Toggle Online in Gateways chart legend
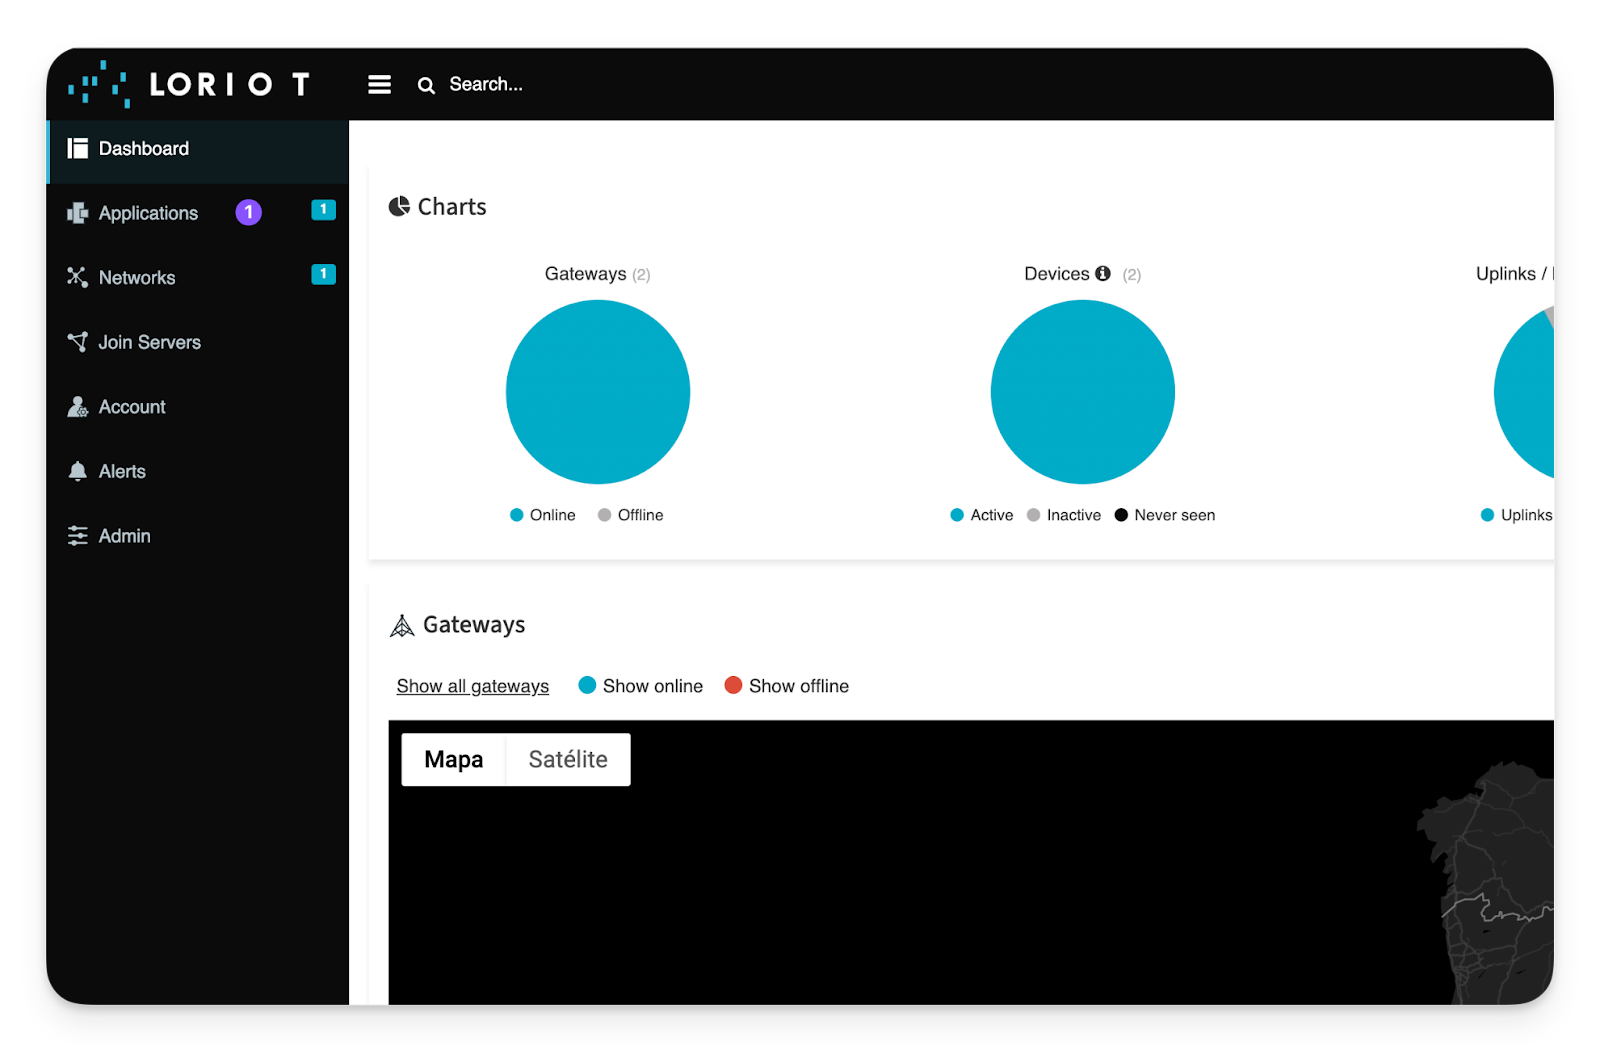The image size is (1600, 1051). click(x=543, y=515)
